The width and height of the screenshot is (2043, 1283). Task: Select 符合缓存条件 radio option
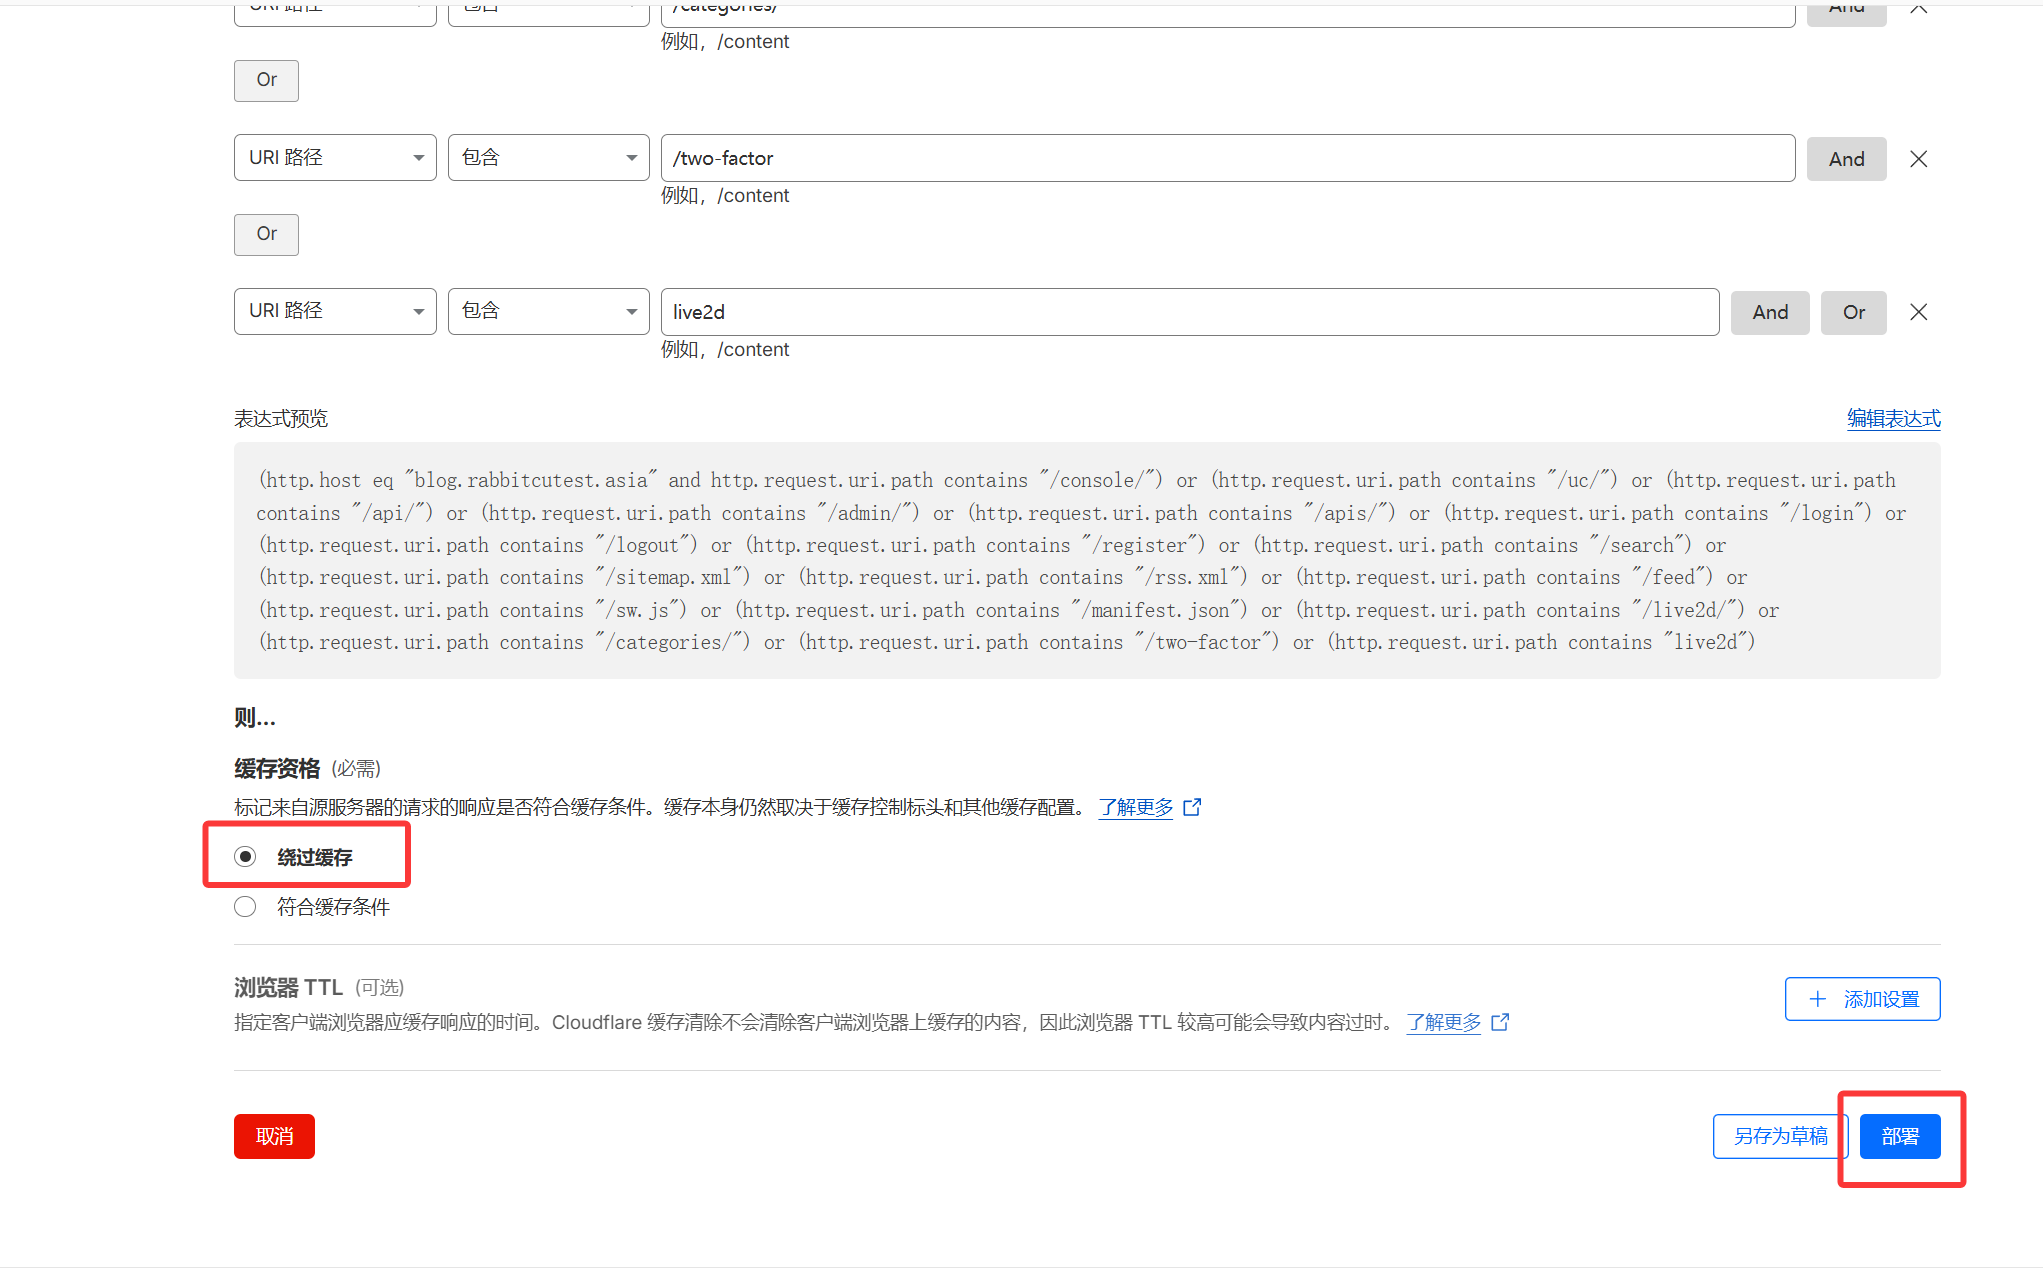245,907
